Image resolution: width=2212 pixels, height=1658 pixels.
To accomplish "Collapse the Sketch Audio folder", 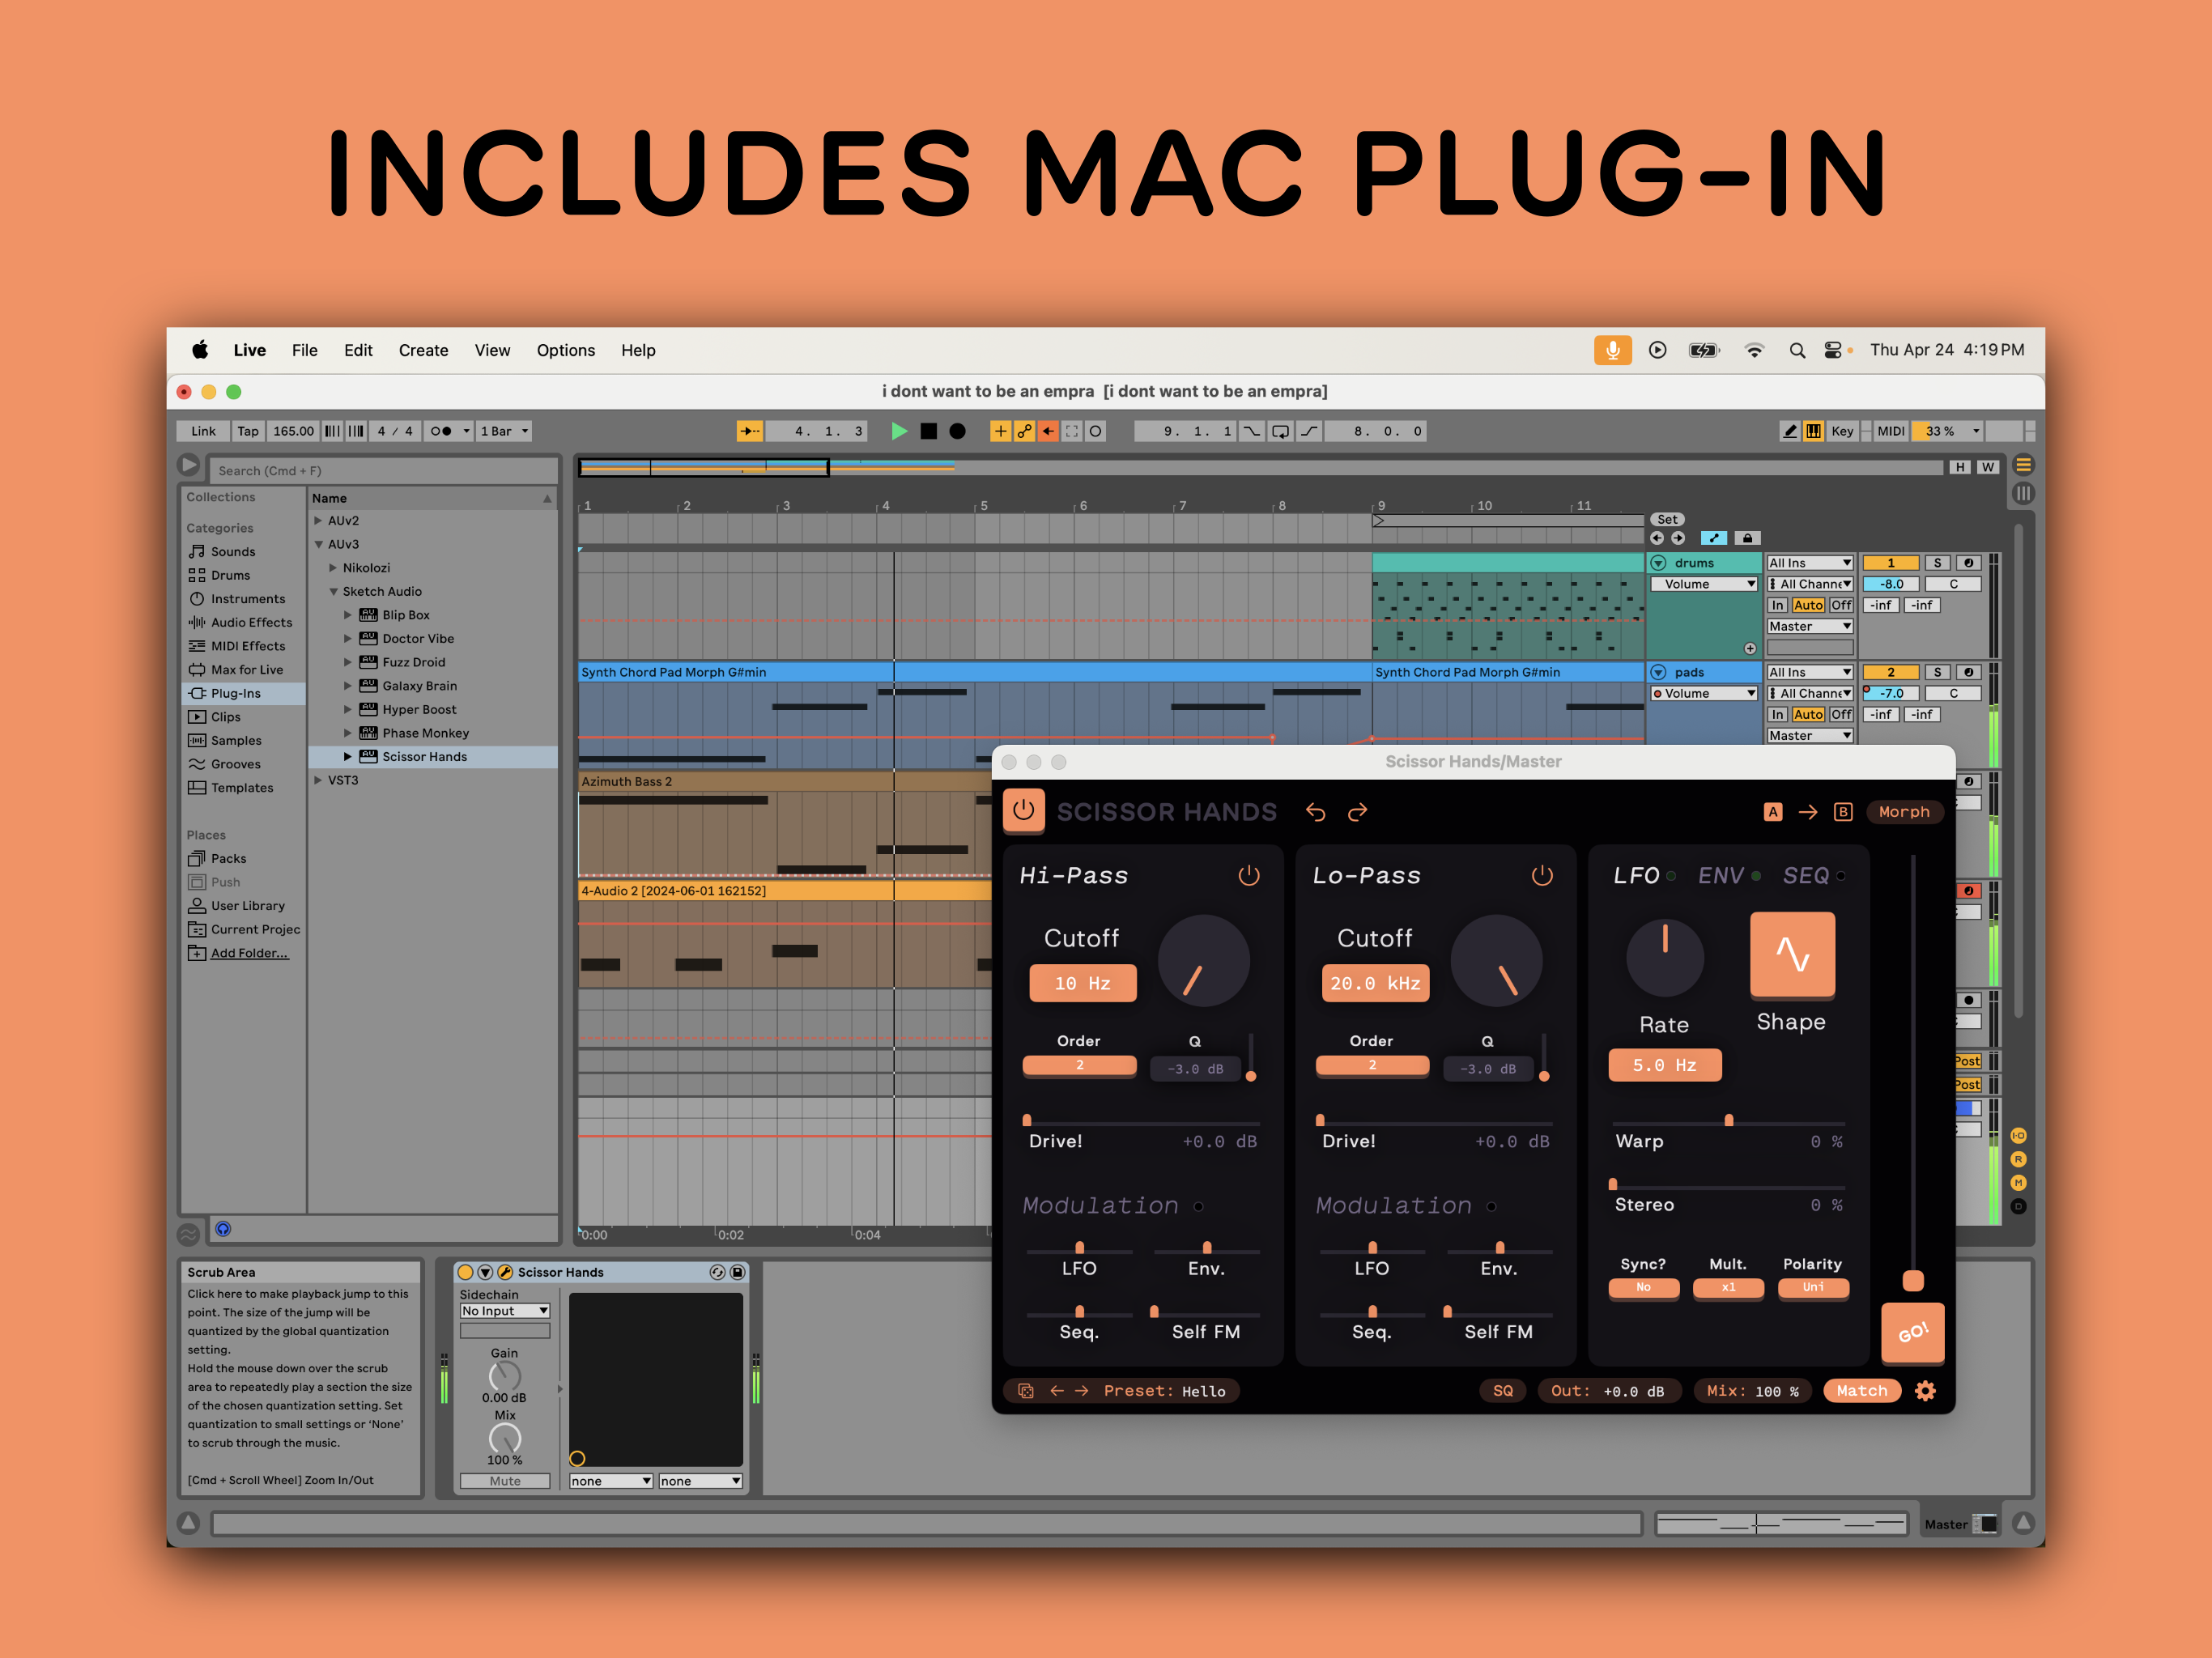I will click(x=334, y=592).
